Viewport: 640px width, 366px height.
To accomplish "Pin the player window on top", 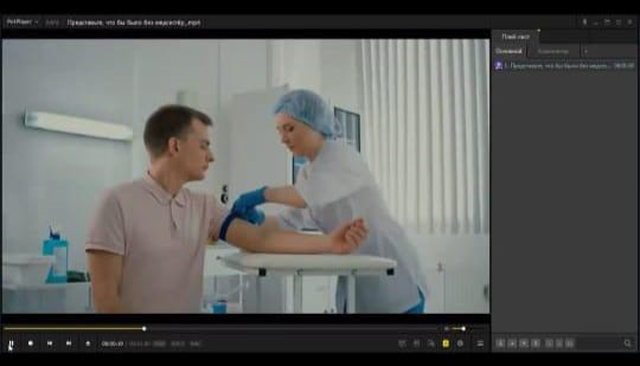I will coord(584,22).
